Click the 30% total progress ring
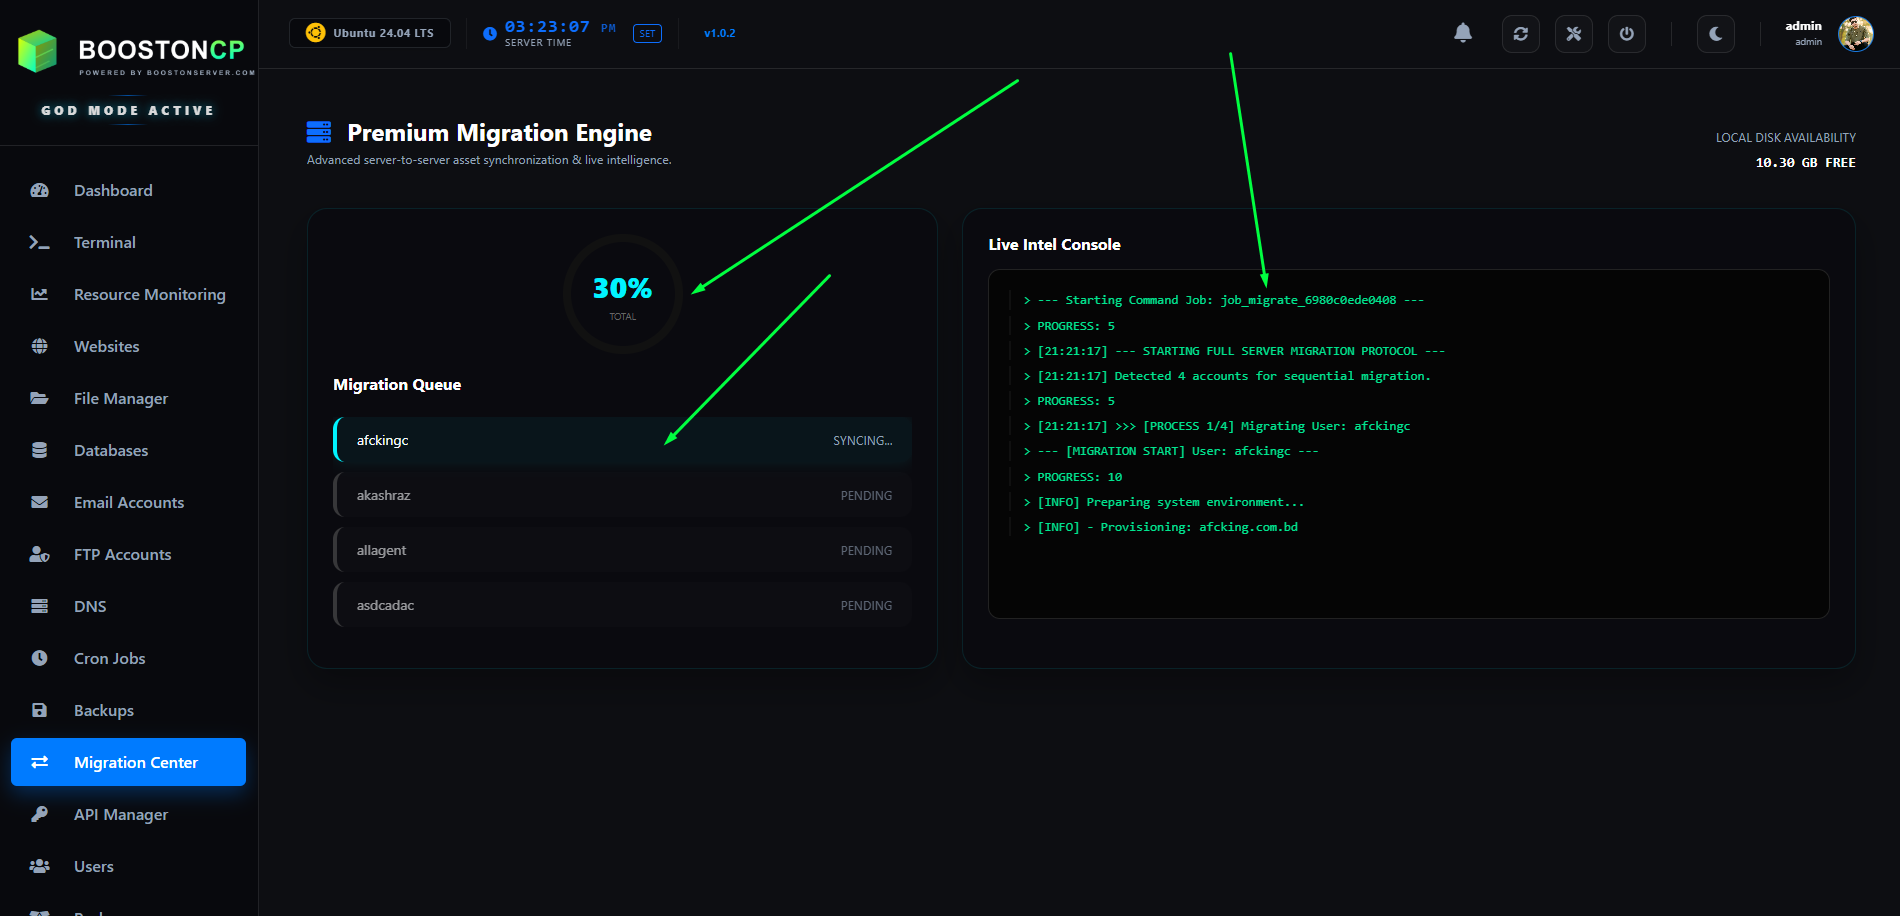This screenshot has width=1900, height=916. click(622, 294)
